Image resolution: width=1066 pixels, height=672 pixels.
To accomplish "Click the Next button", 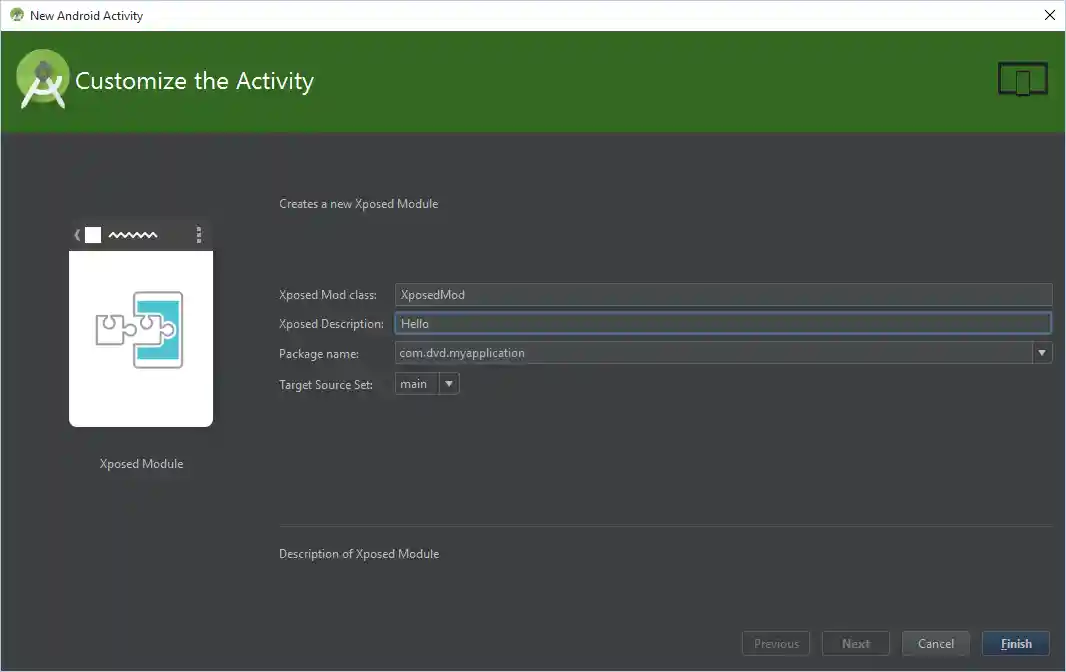I will 856,644.
